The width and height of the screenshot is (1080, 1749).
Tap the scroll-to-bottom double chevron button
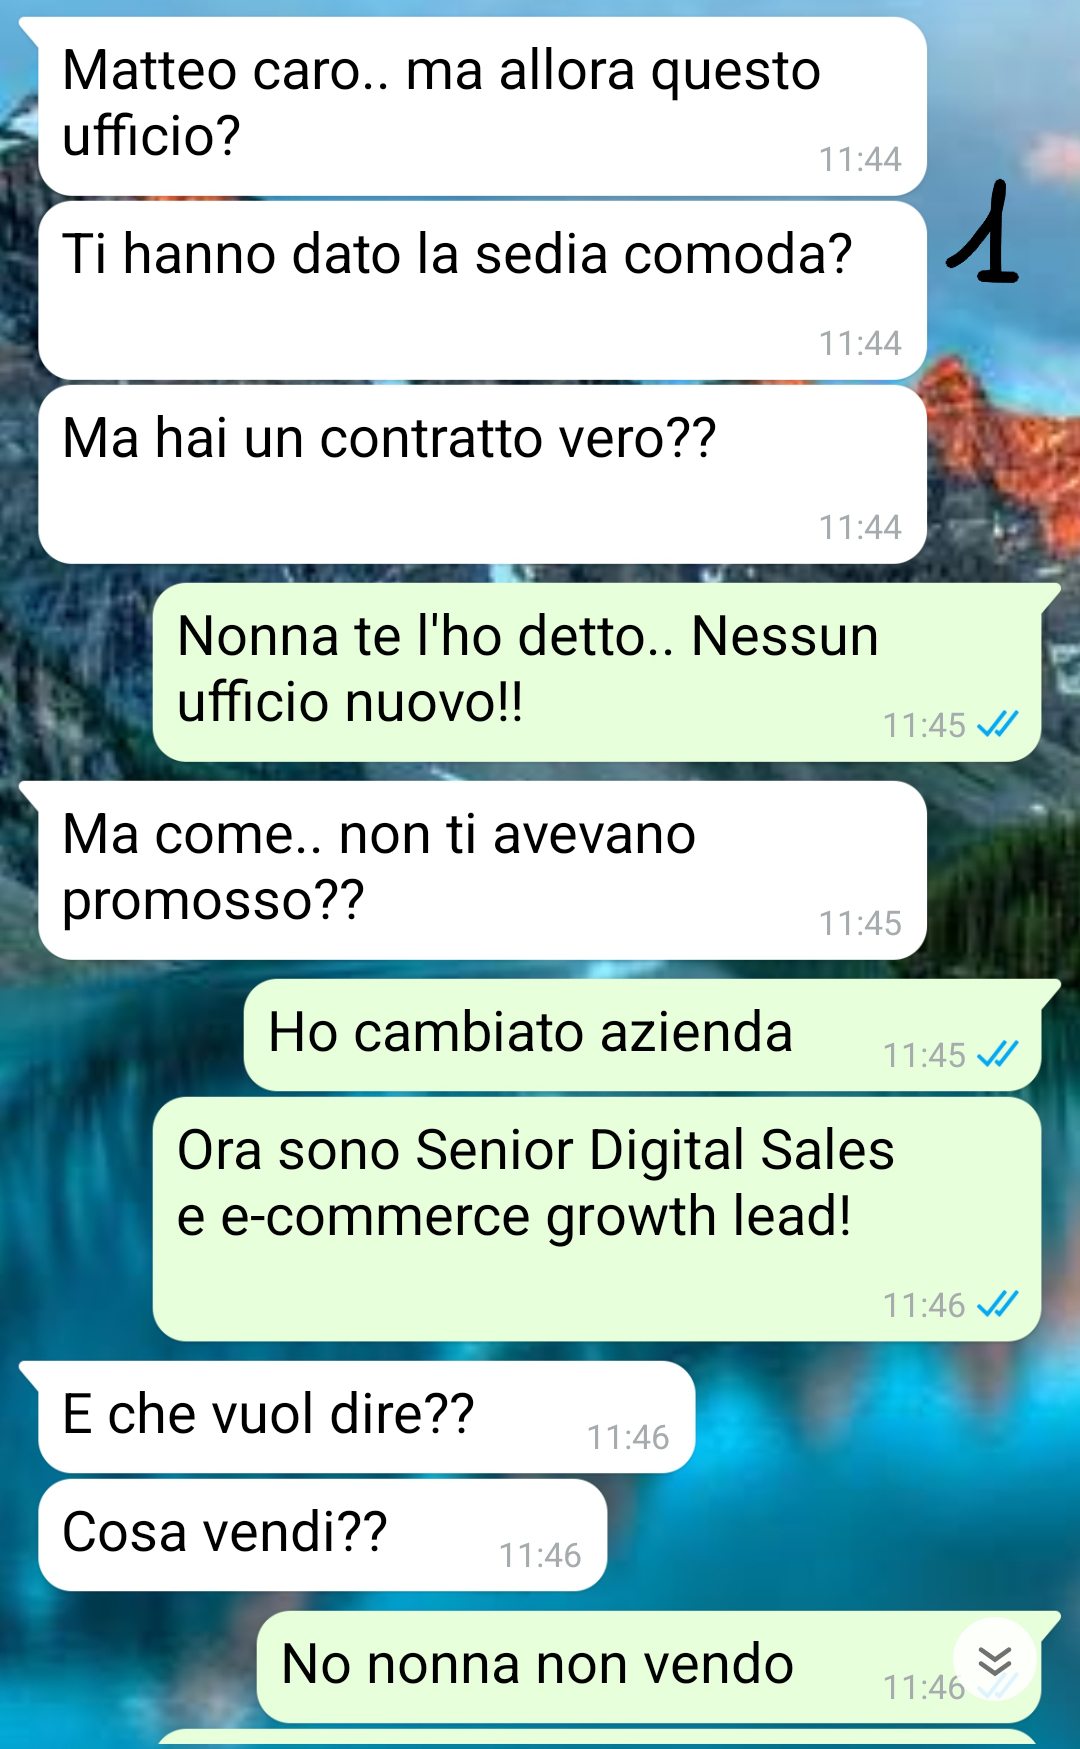point(994,1660)
